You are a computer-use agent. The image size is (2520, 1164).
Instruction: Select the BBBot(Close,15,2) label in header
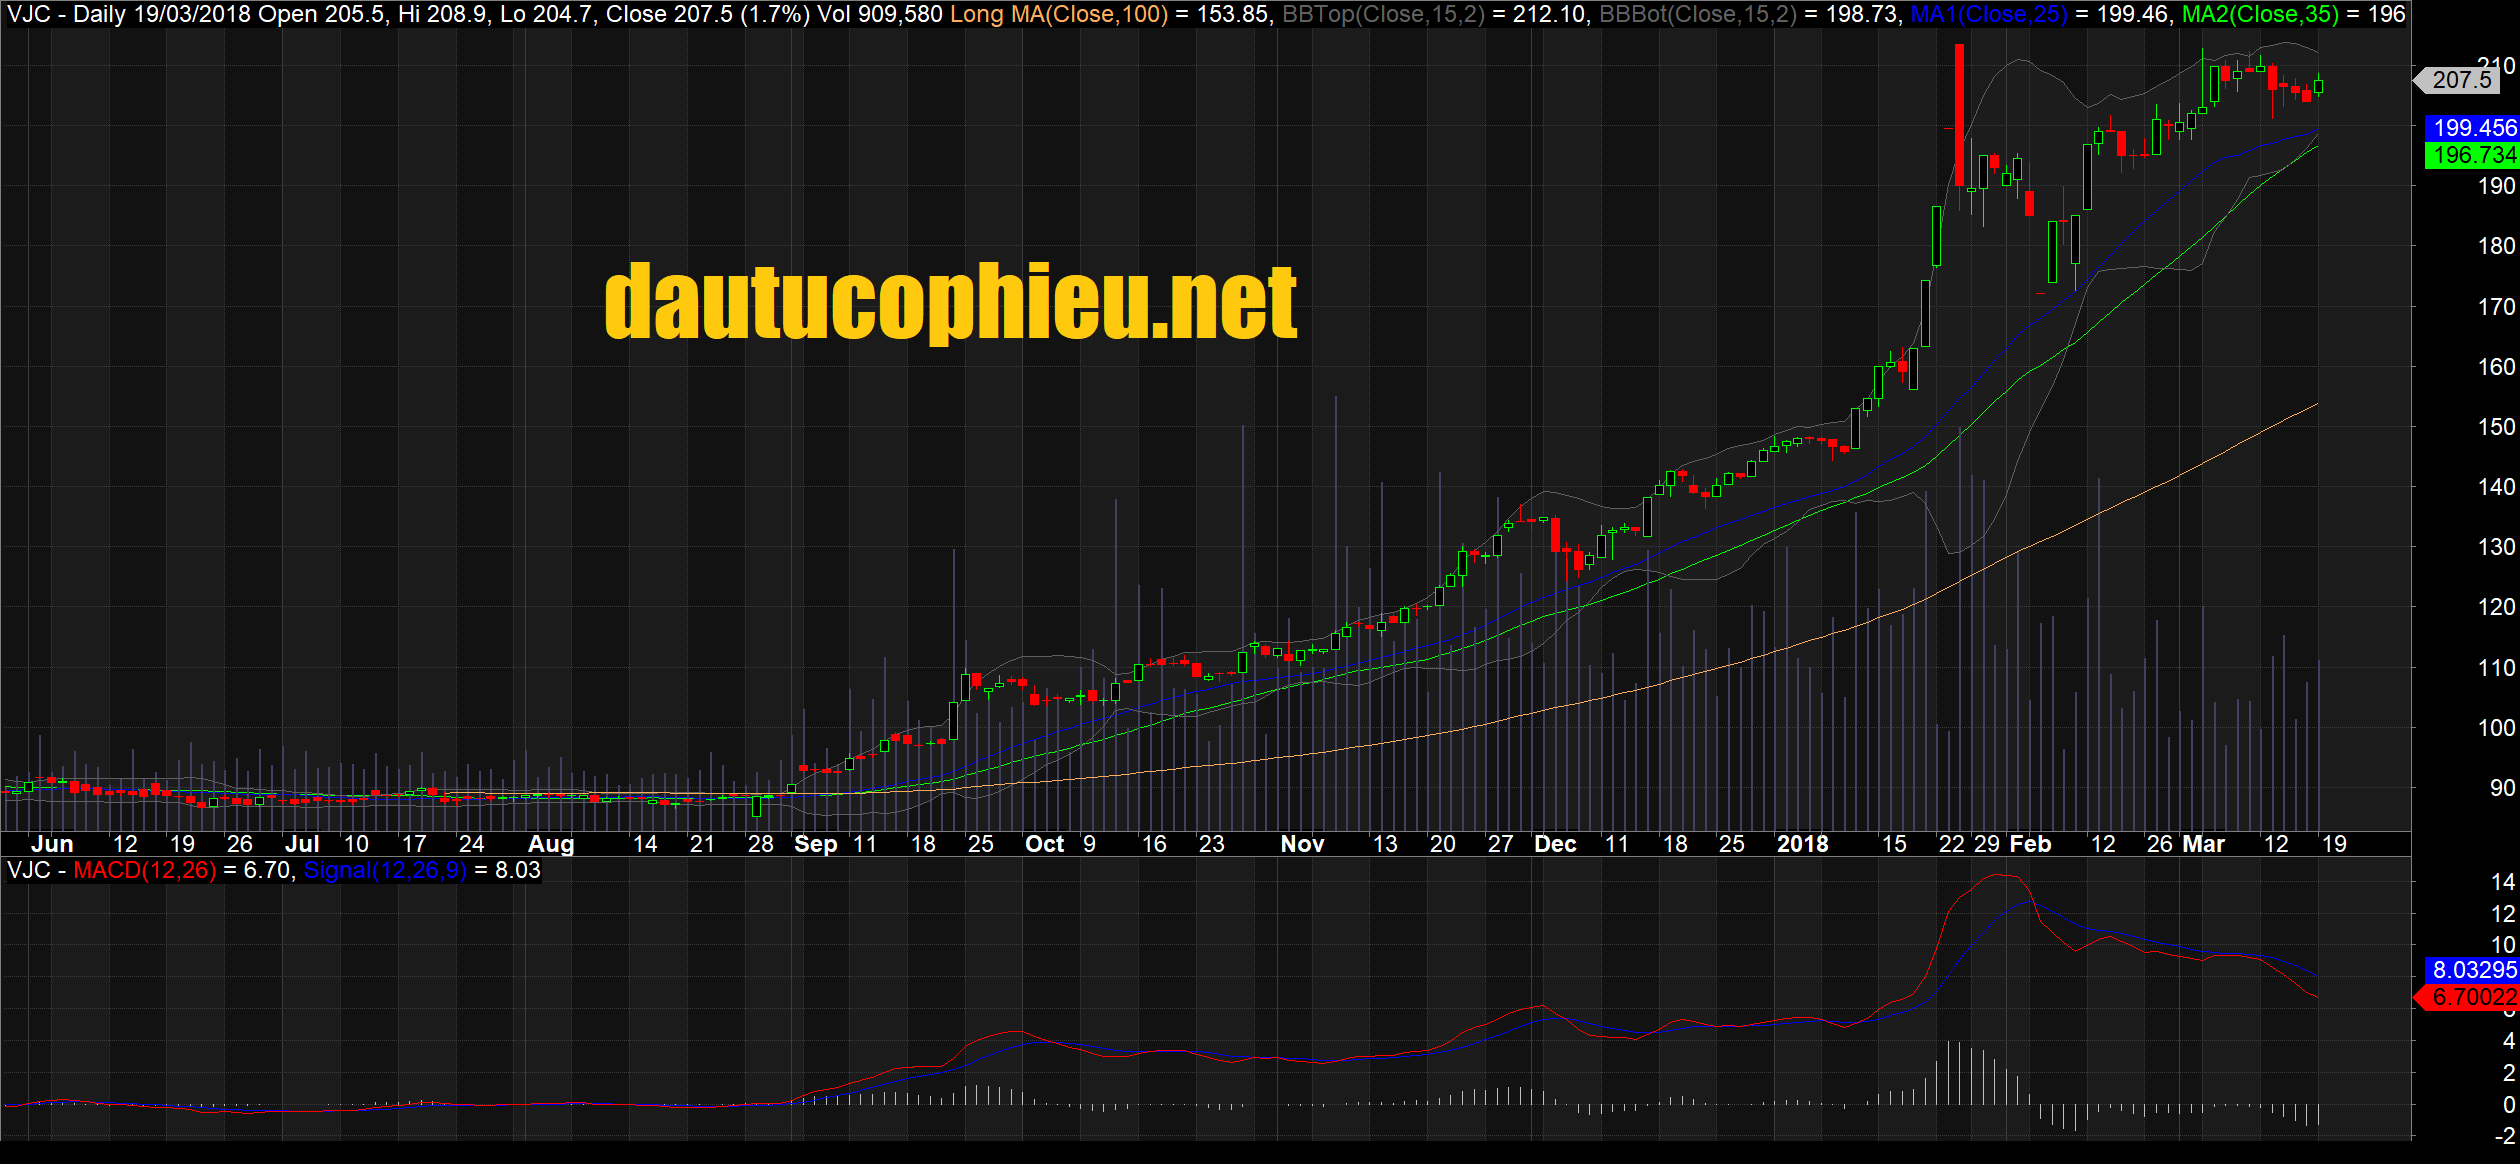tap(1697, 14)
